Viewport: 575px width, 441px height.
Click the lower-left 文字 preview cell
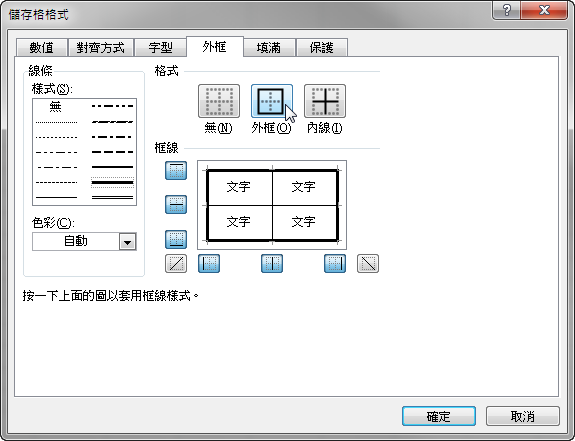(x=239, y=222)
